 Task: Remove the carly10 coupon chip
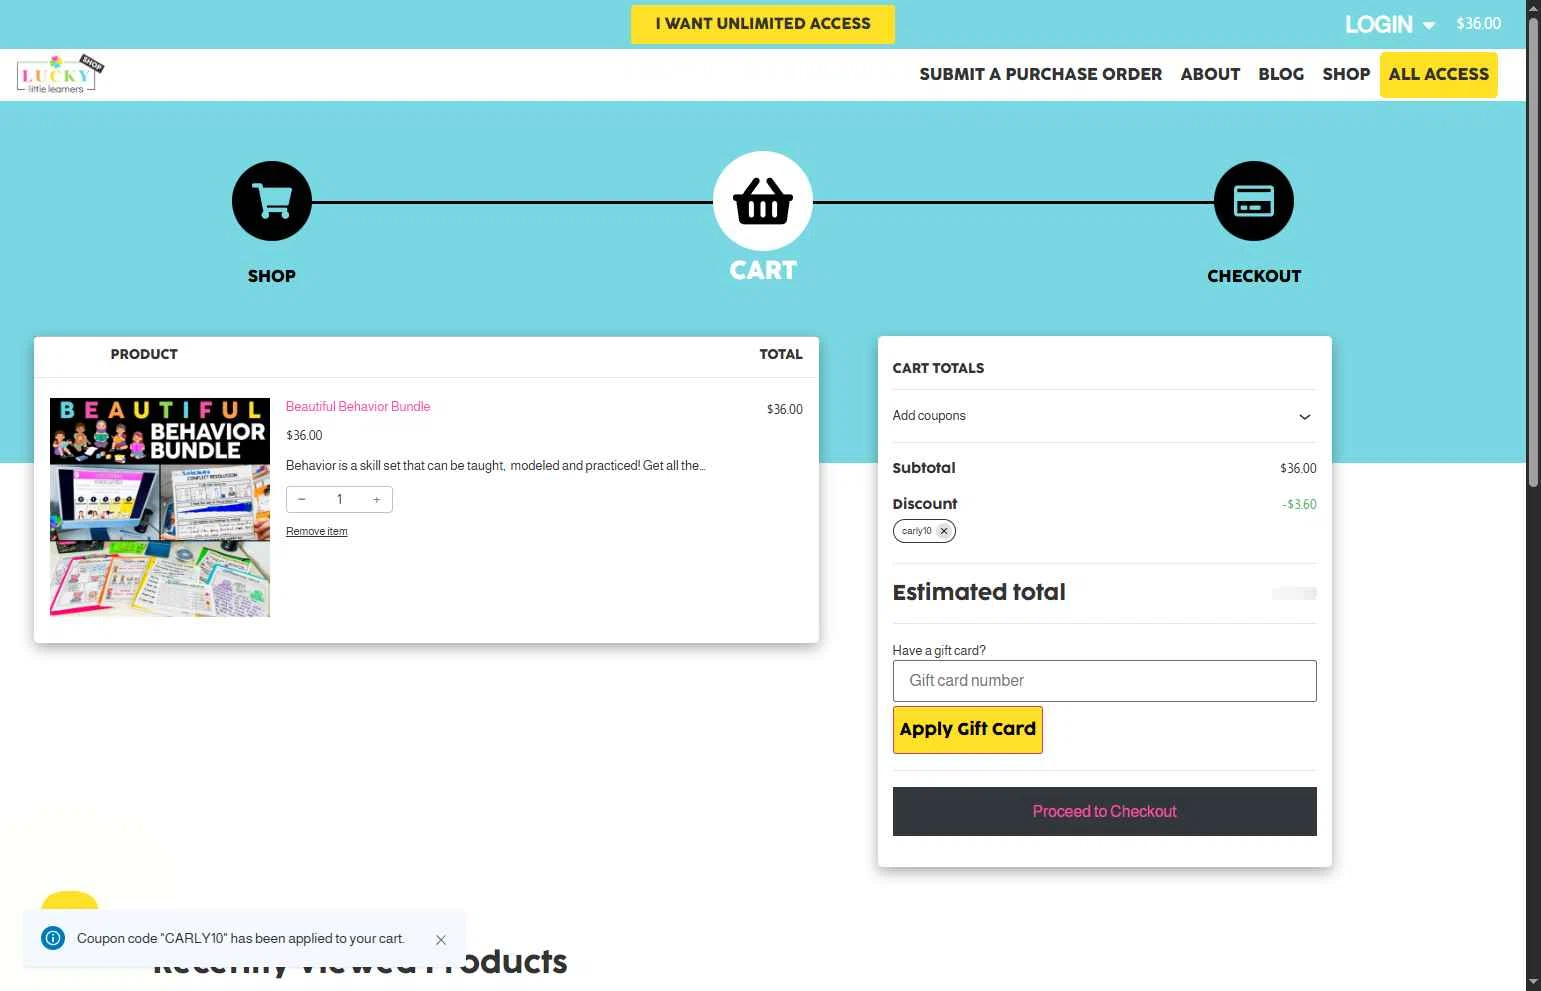tap(943, 531)
